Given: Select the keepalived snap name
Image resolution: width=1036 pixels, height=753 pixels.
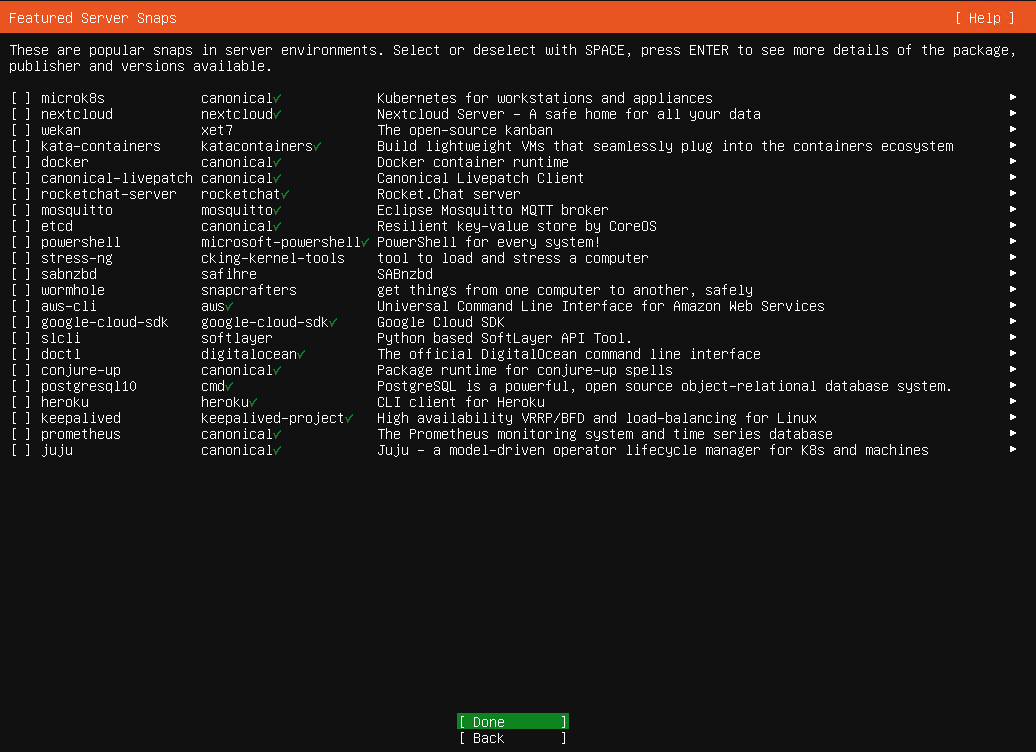Looking at the screenshot, I should click(x=81, y=419).
